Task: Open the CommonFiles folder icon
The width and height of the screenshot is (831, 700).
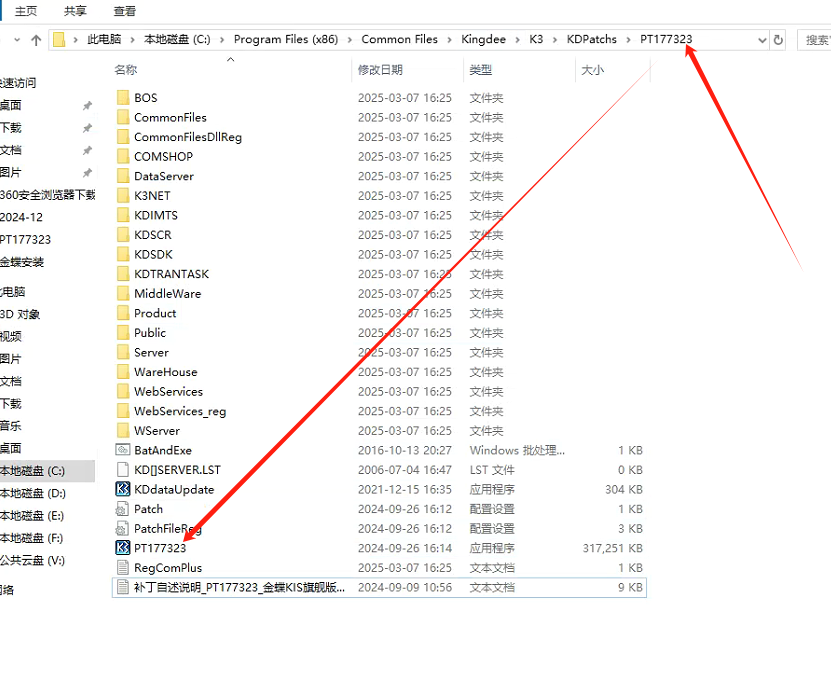Action: (123, 117)
